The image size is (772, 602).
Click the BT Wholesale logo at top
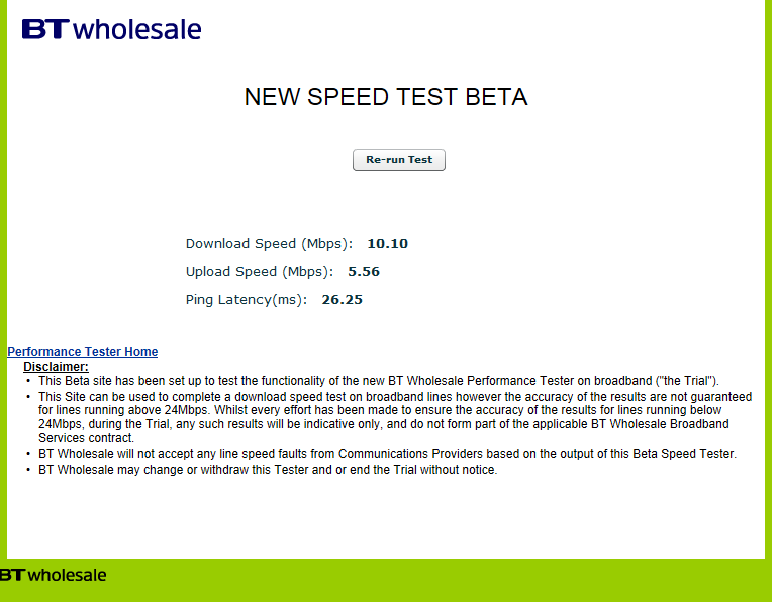[x=112, y=29]
